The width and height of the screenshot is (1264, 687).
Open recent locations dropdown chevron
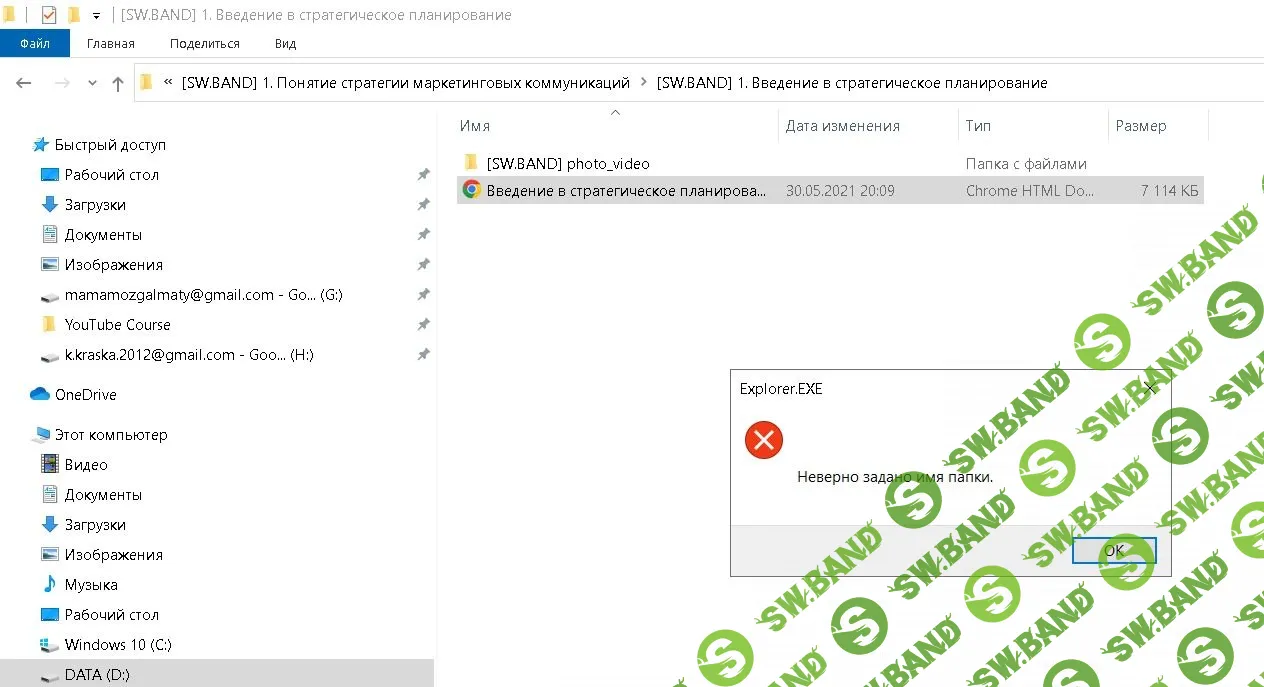[x=93, y=84]
